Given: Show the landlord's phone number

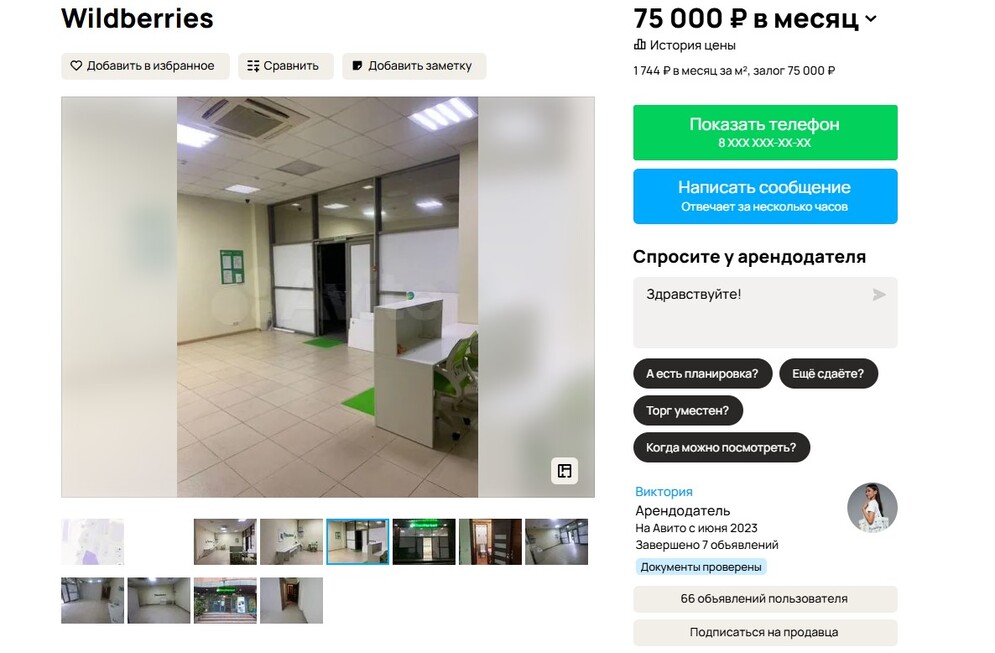Looking at the screenshot, I should 765,132.
